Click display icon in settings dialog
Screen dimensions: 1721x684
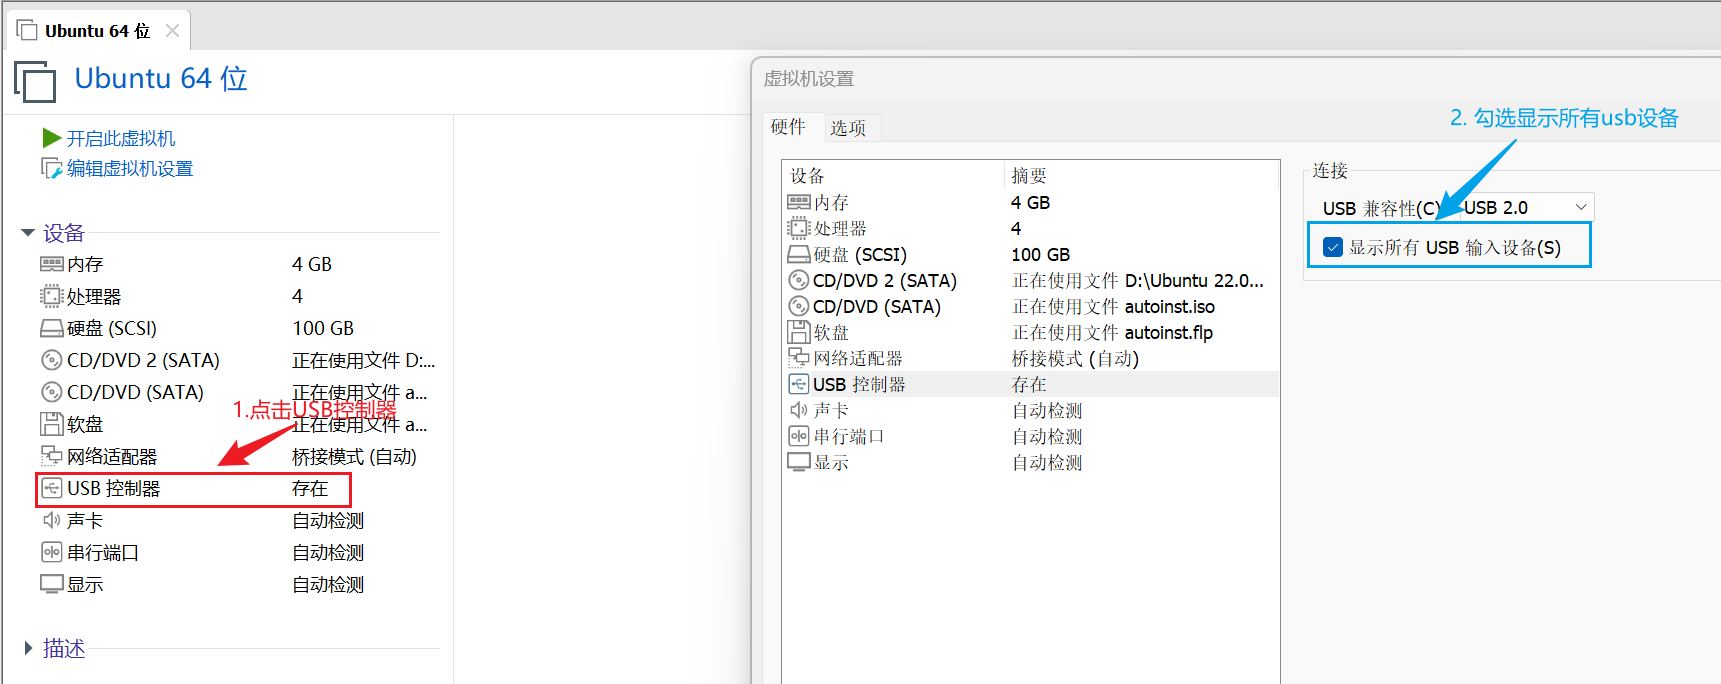799,462
